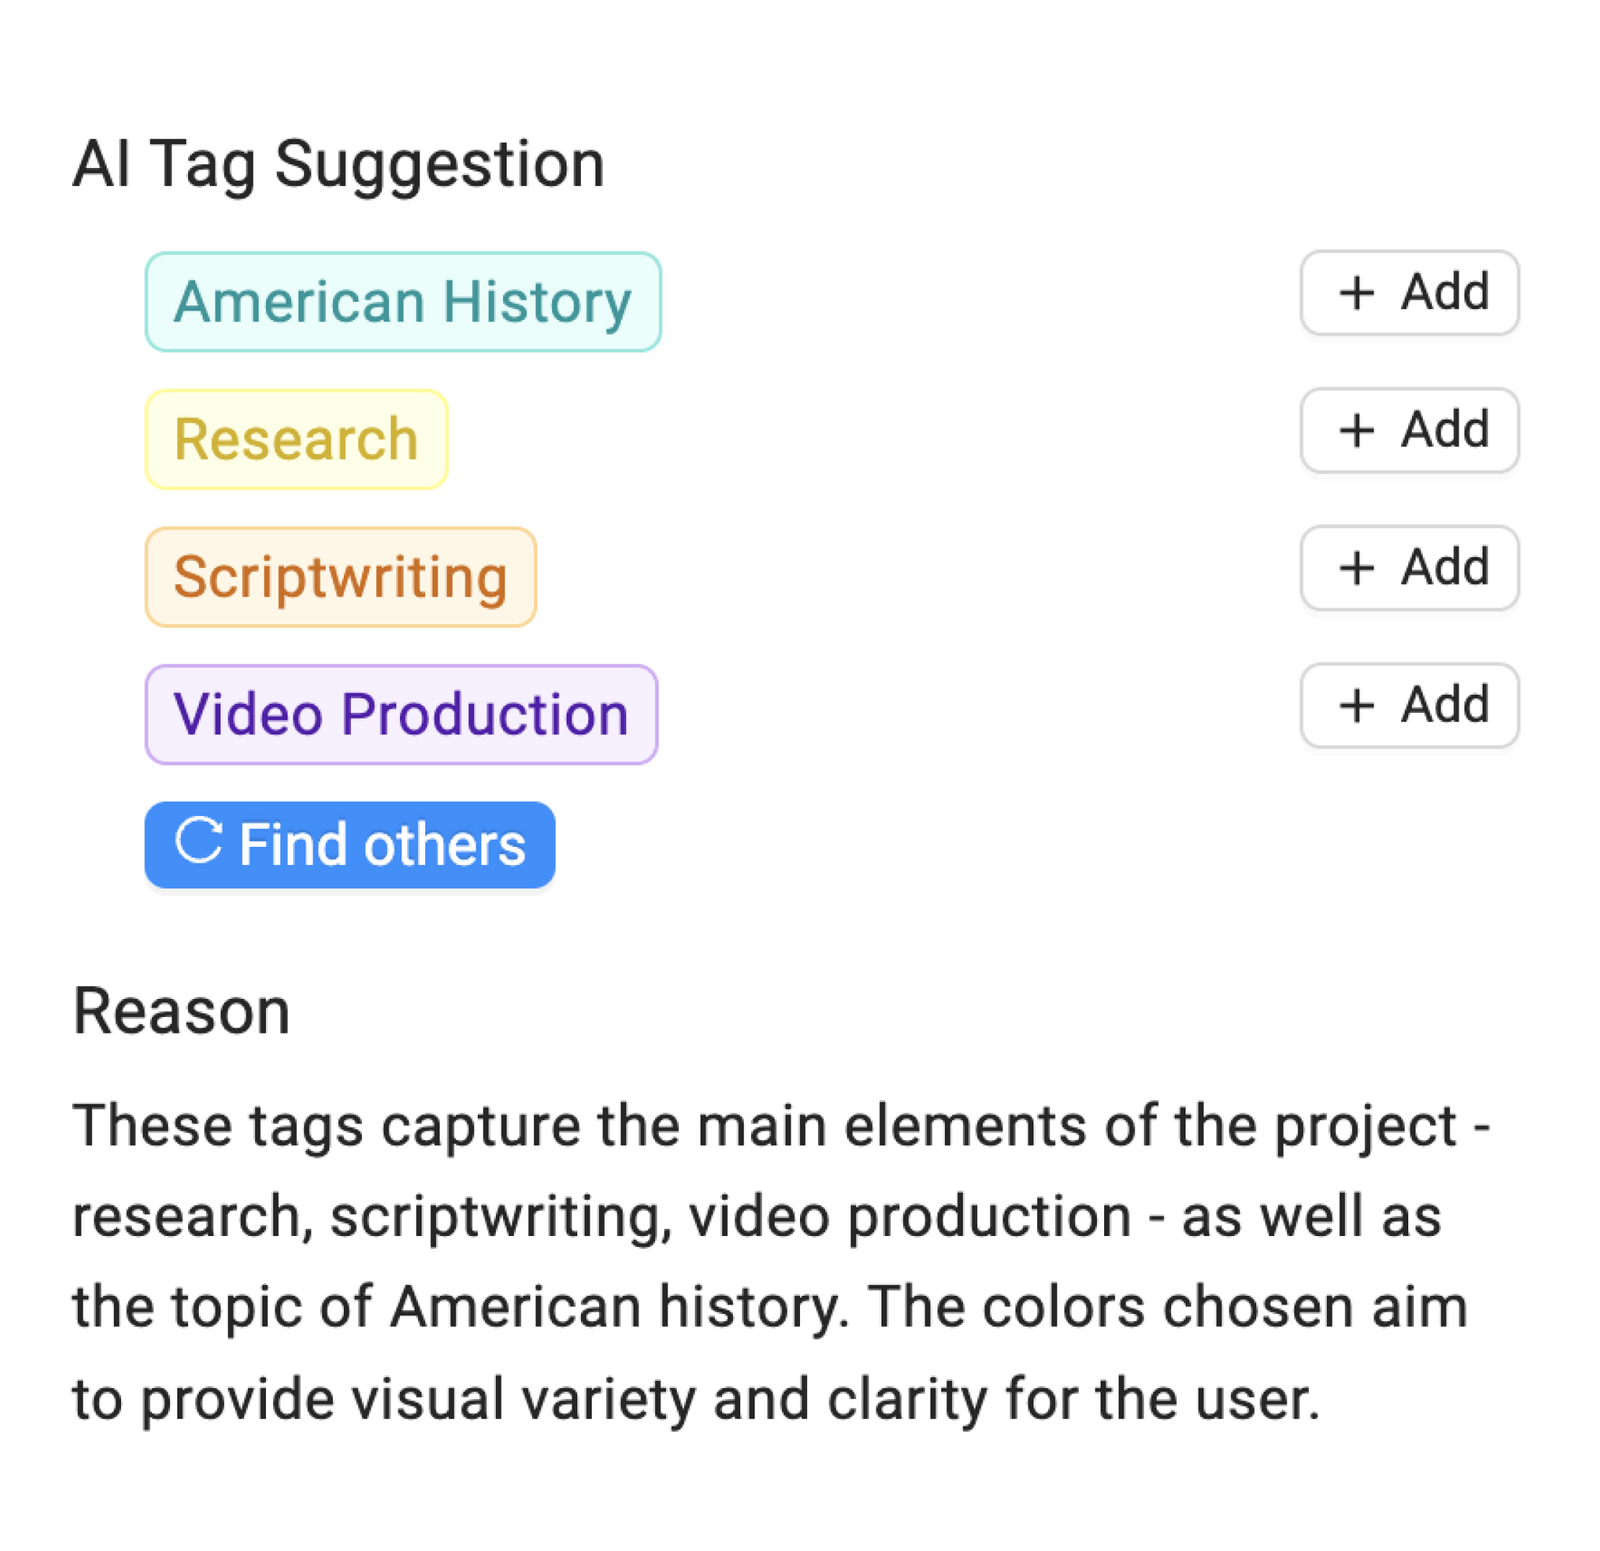
Task: Click the reason explanation paragraph
Action: (x=780, y=1260)
